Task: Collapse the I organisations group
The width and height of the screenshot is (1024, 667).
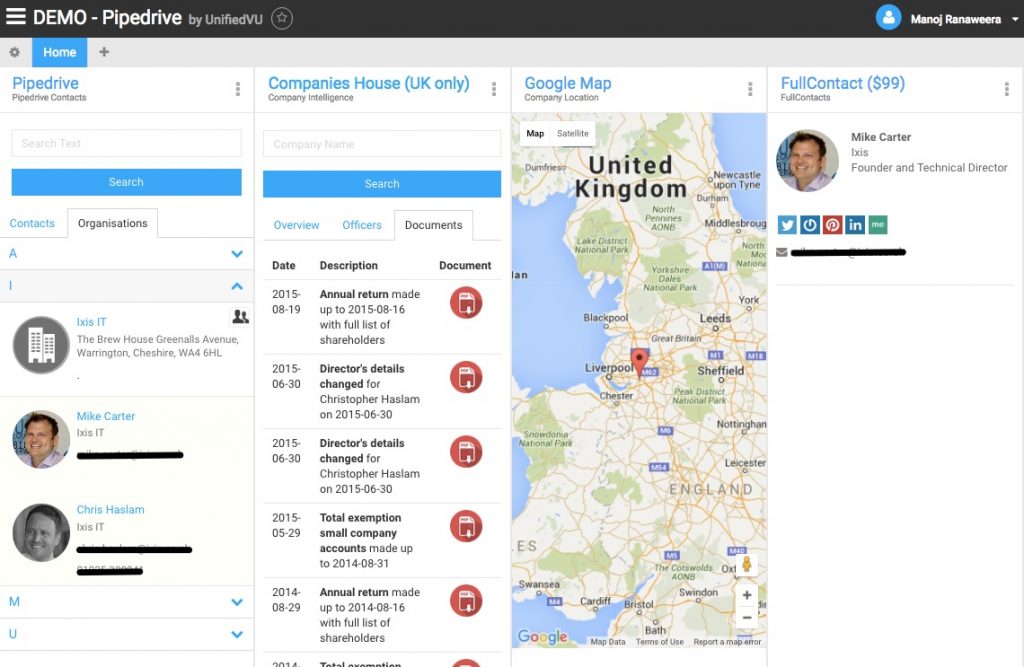Action: (237, 286)
